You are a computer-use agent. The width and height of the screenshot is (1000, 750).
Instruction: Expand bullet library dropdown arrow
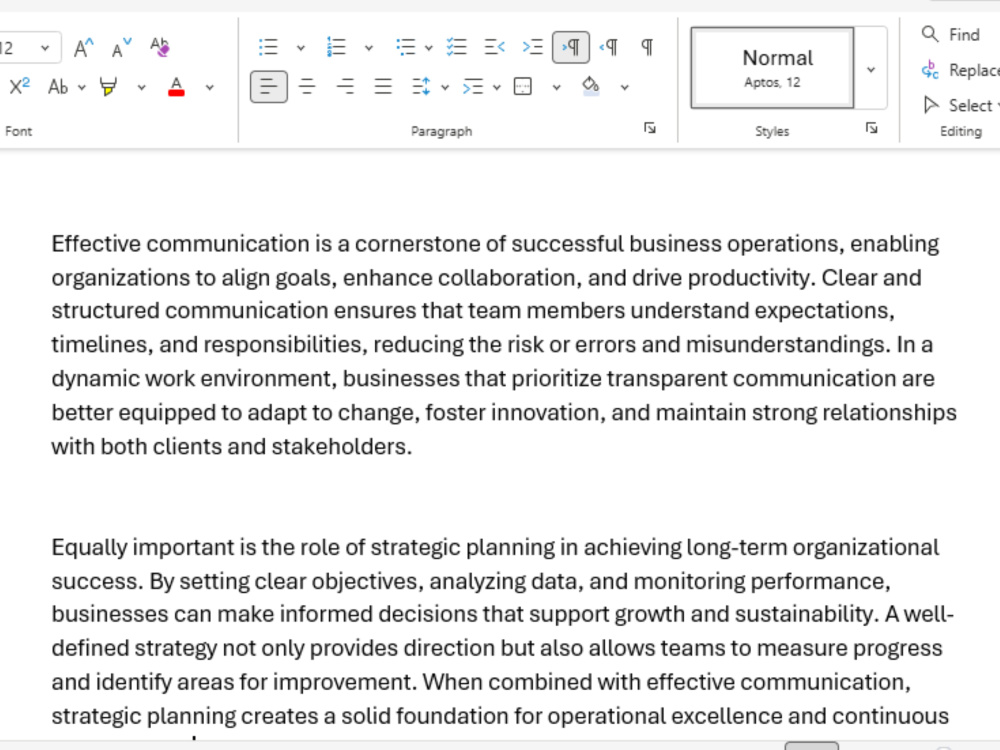point(301,48)
